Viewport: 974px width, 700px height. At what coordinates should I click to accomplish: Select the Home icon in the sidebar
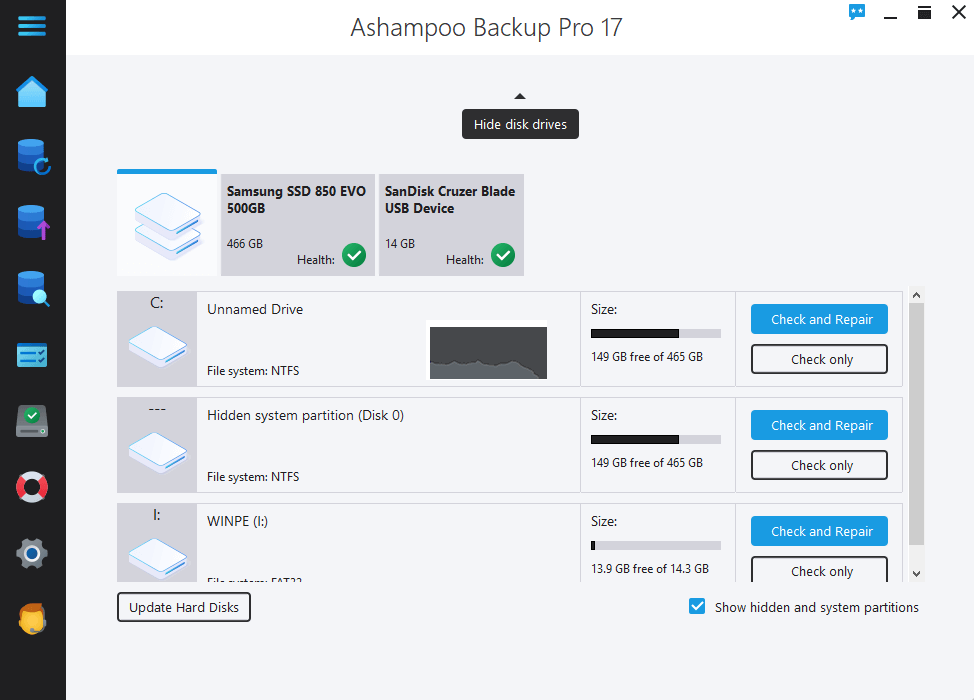pos(32,91)
